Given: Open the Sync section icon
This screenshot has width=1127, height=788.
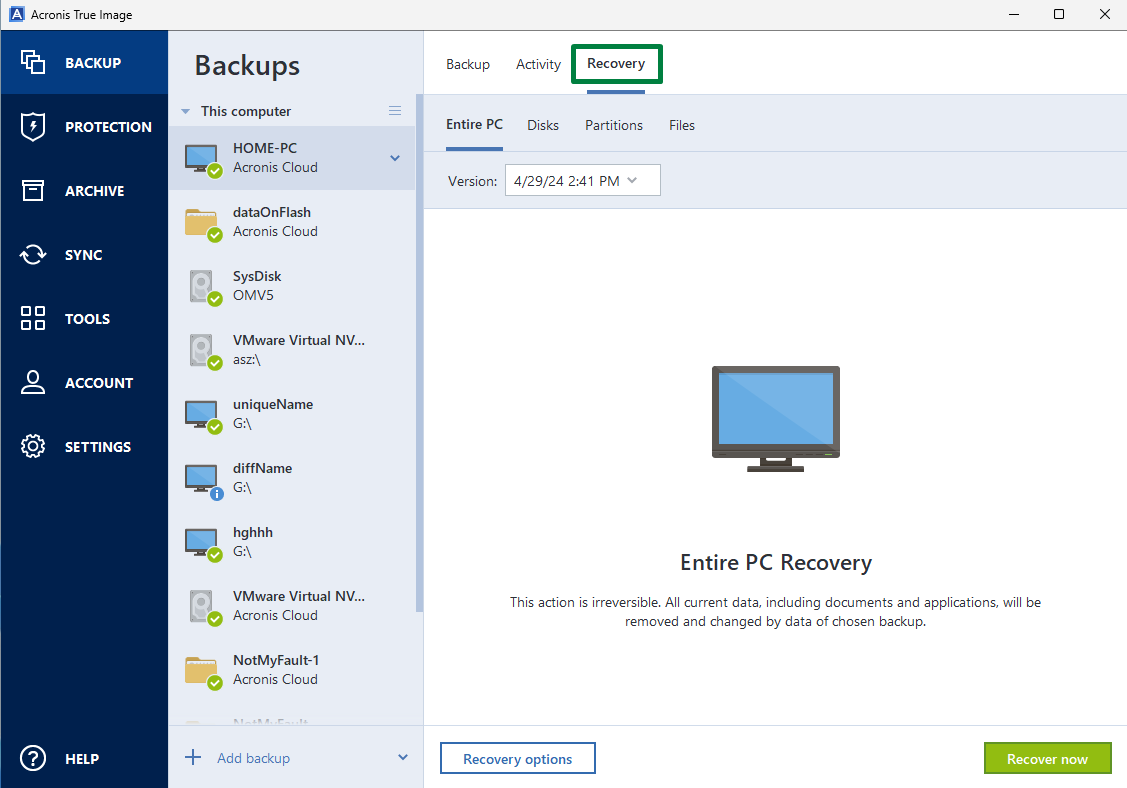Looking at the screenshot, I should (x=32, y=254).
